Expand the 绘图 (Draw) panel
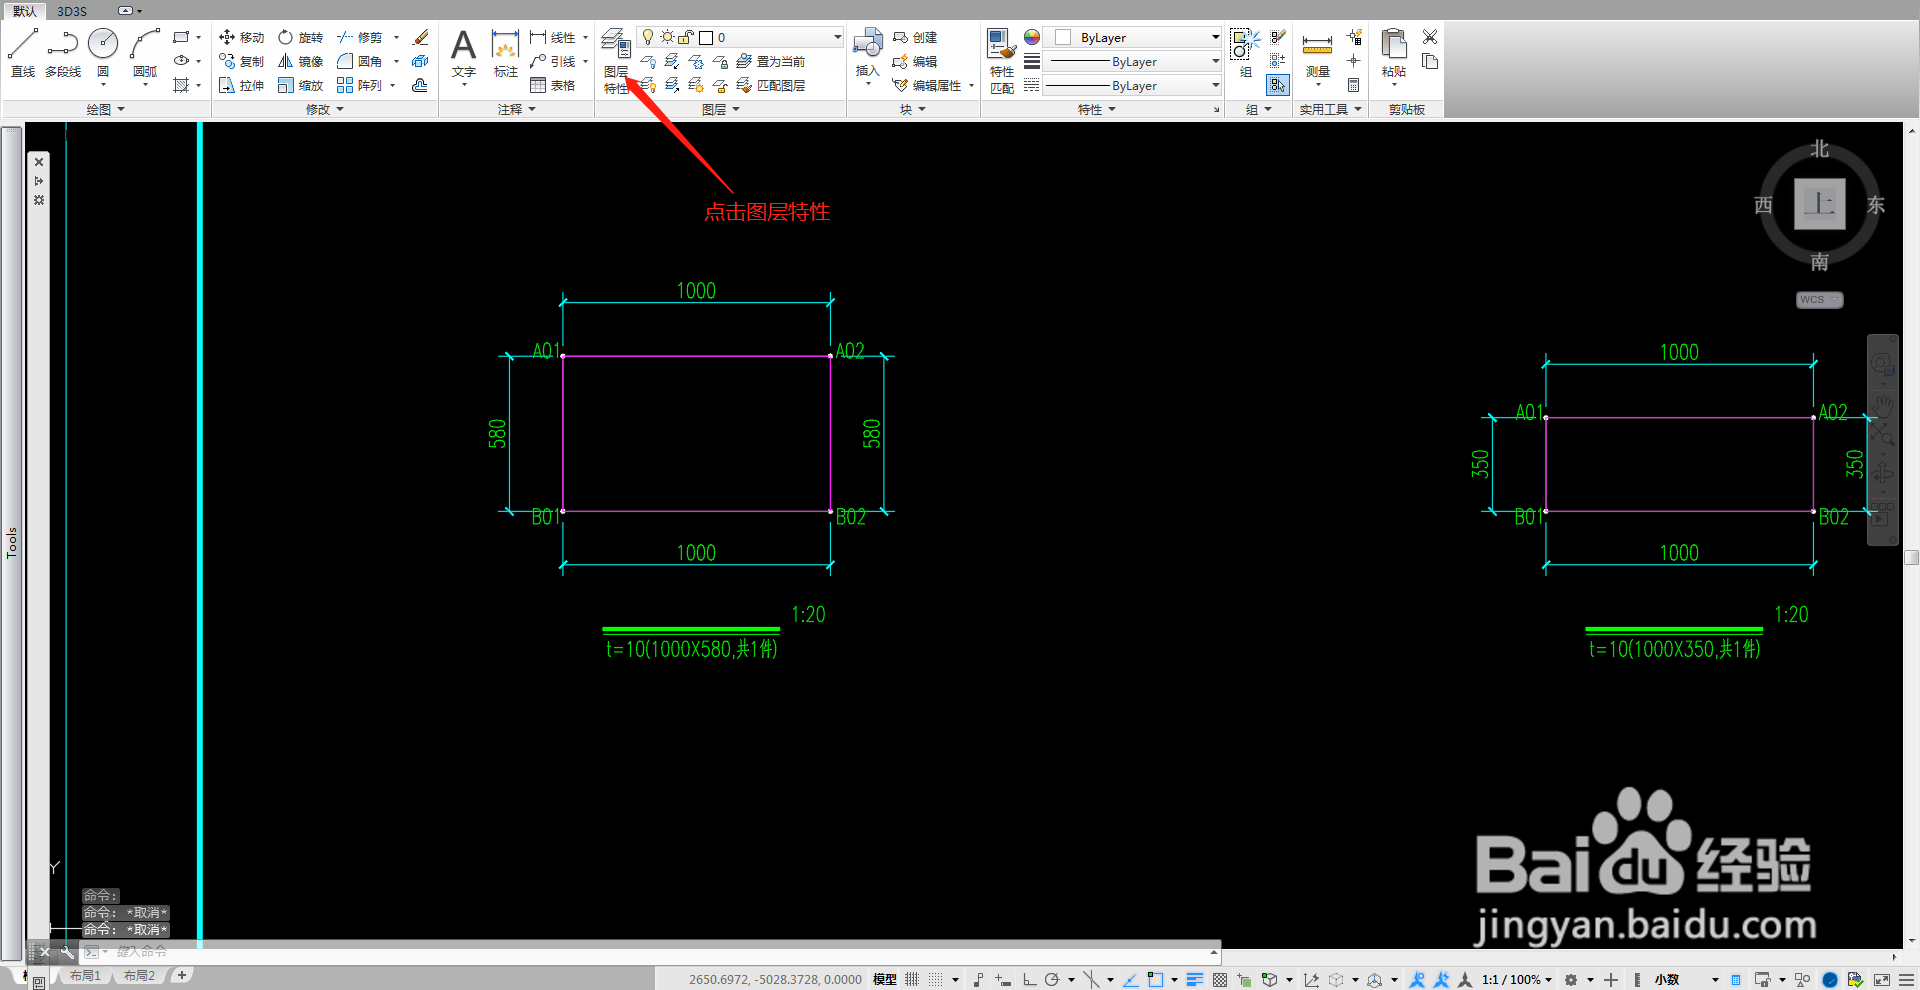 coord(105,109)
